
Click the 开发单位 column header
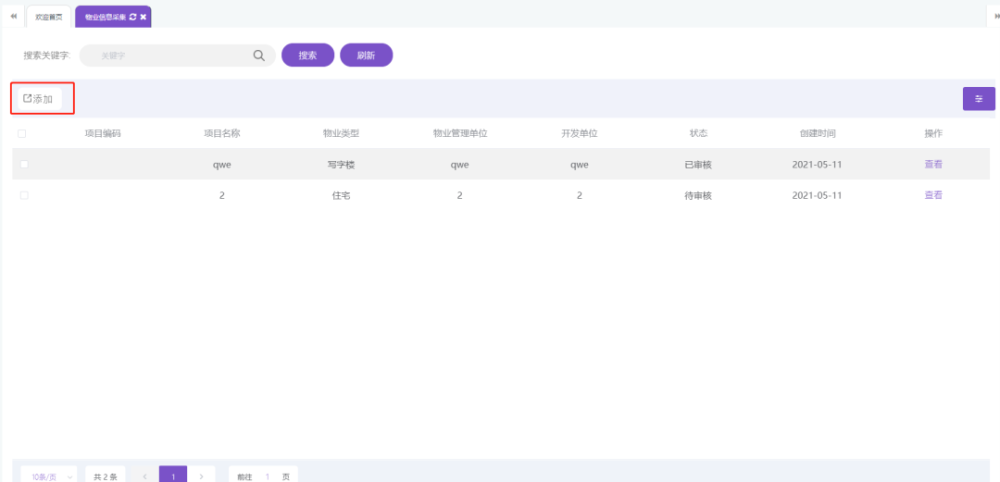(579, 134)
